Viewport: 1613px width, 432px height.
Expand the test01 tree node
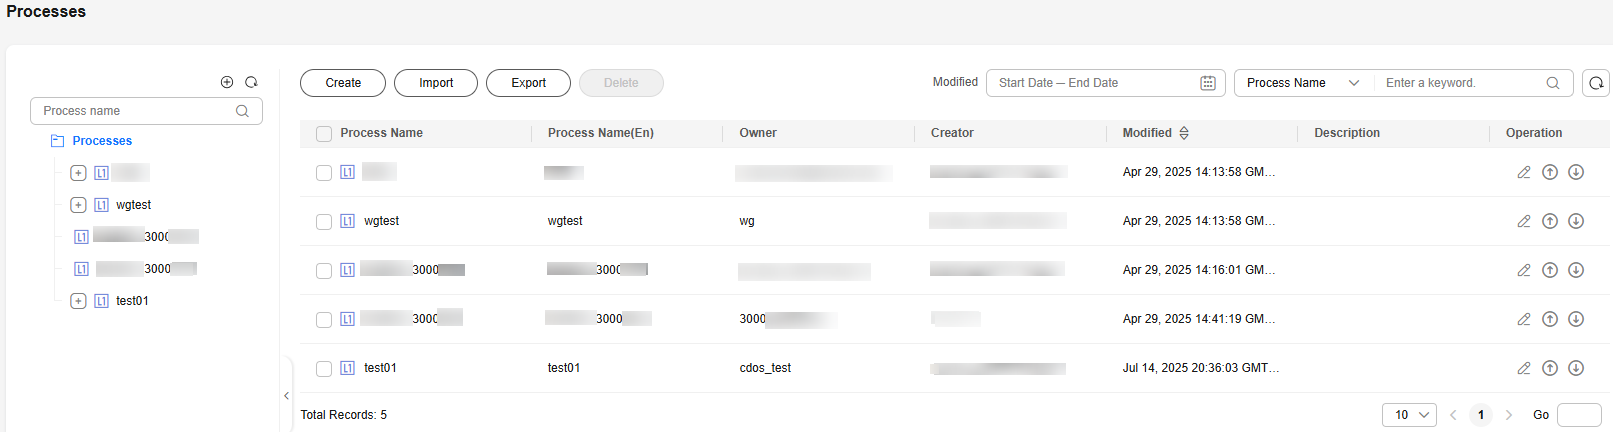tap(78, 301)
